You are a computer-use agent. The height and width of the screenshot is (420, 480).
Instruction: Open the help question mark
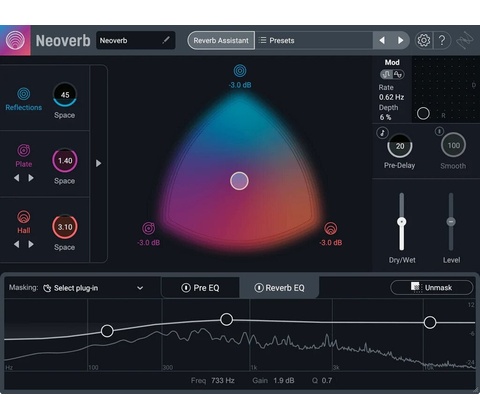pyautogui.click(x=442, y=40)
